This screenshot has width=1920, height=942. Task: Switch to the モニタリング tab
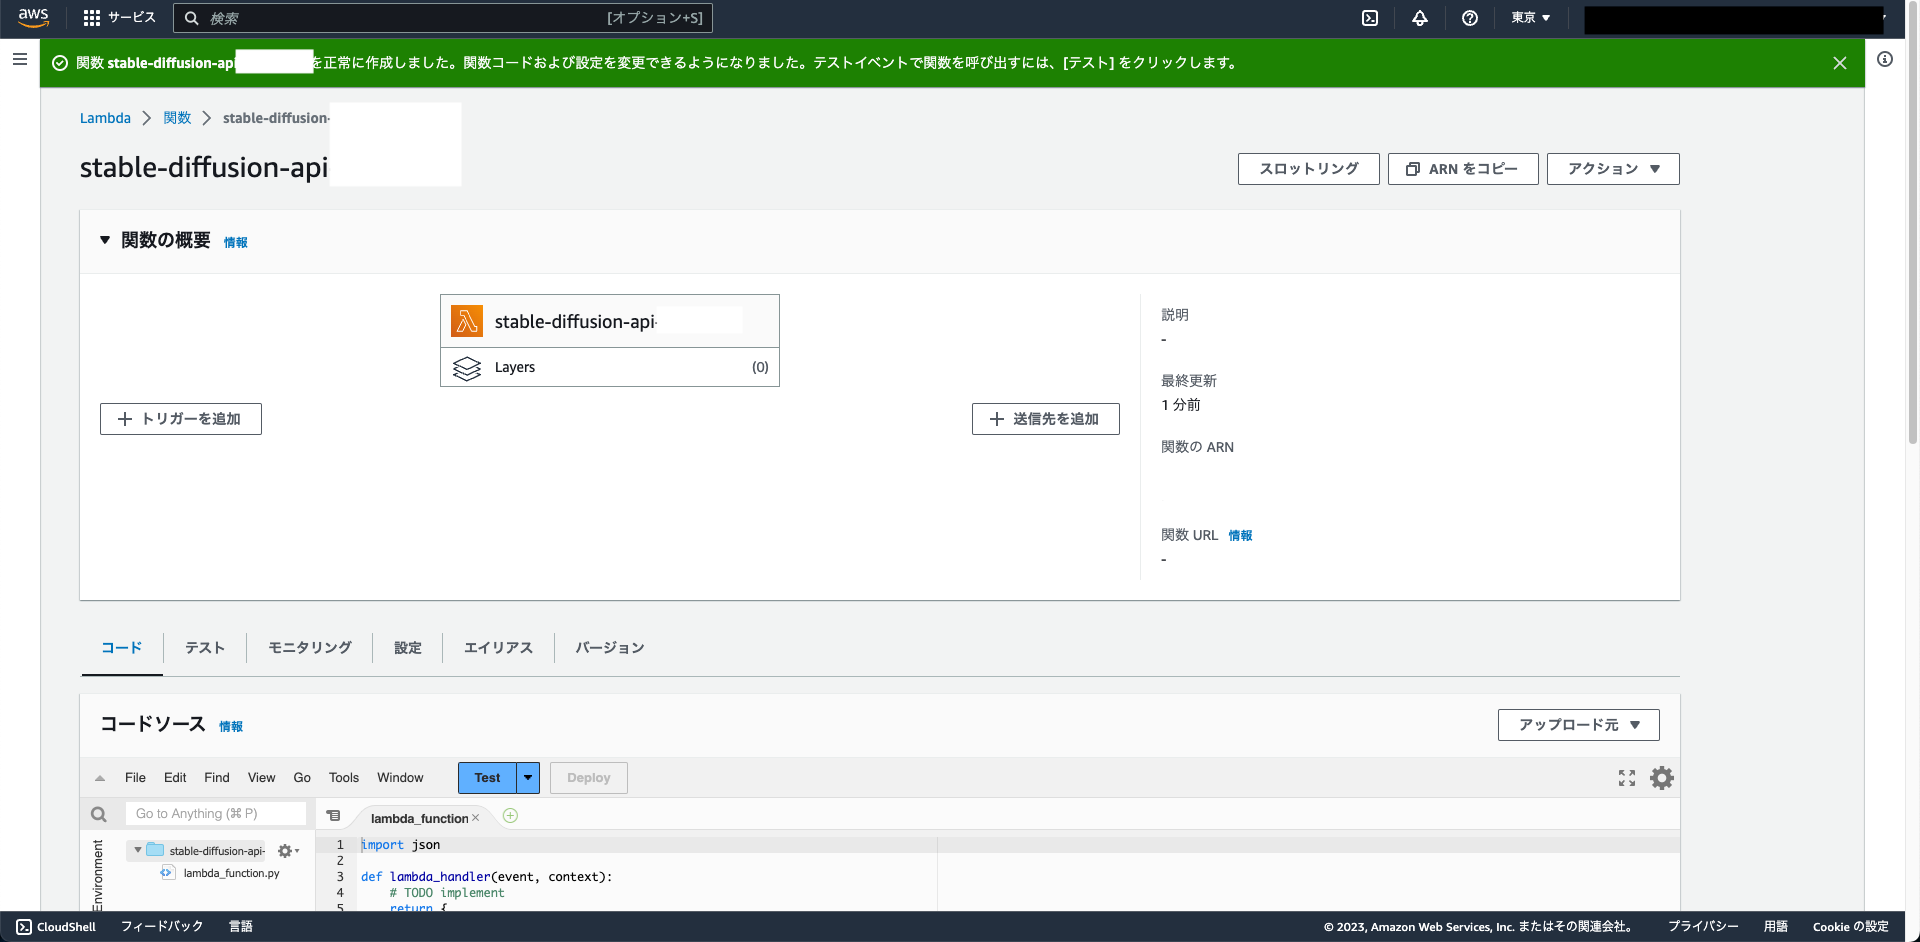point(310,648)
